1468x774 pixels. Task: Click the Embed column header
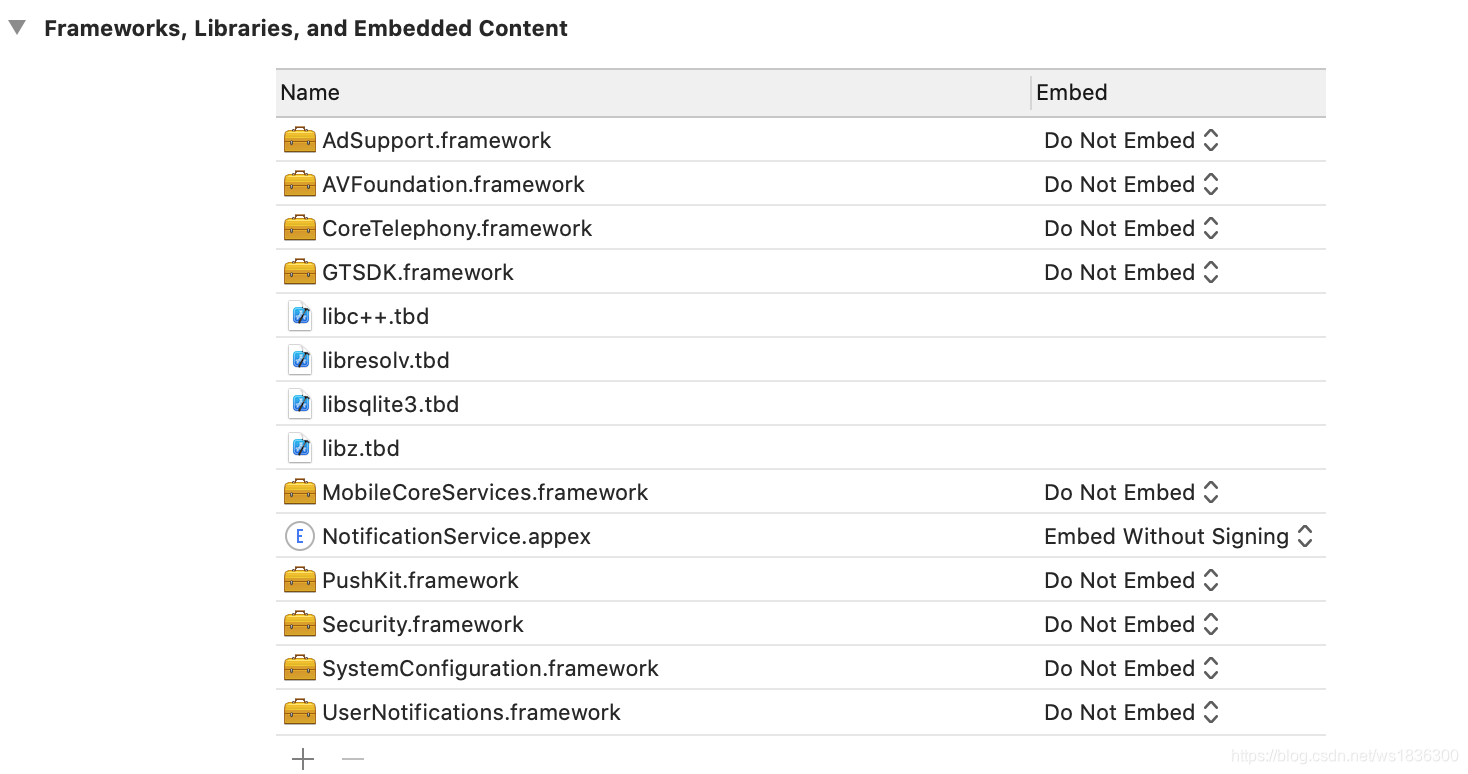(x=1072, y=92)
